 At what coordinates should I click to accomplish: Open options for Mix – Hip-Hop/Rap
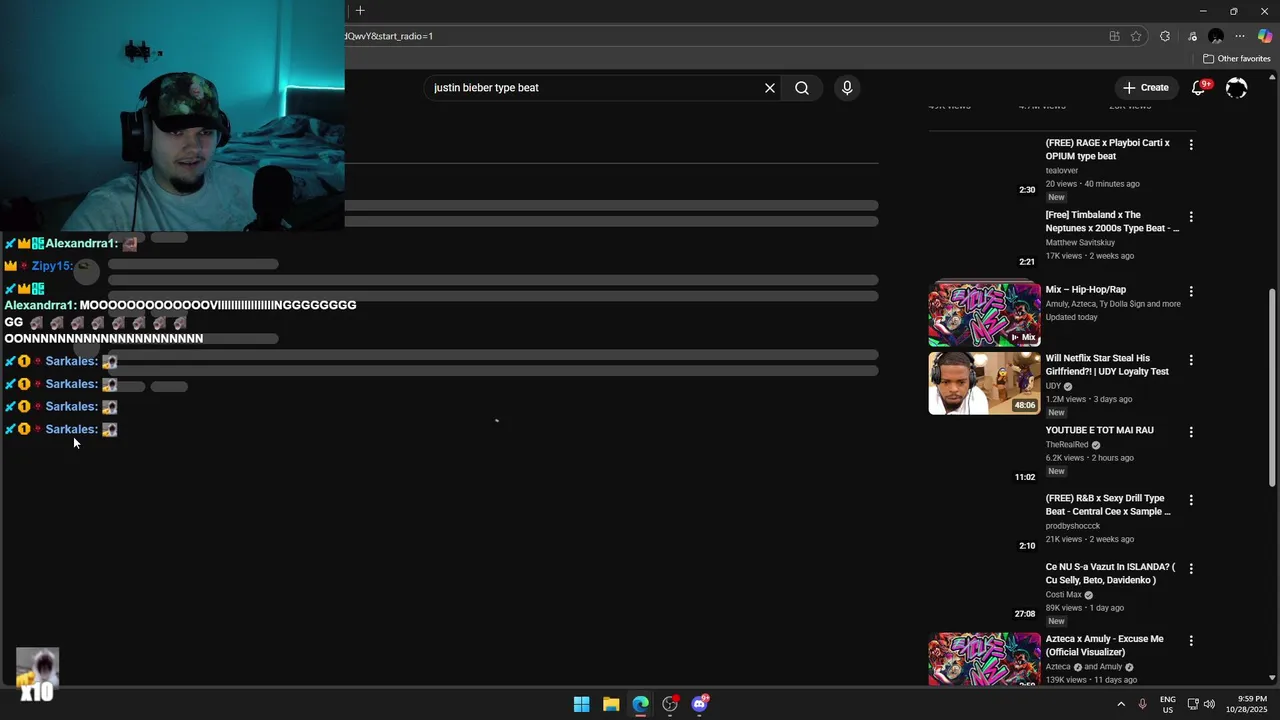point(1191,291)
